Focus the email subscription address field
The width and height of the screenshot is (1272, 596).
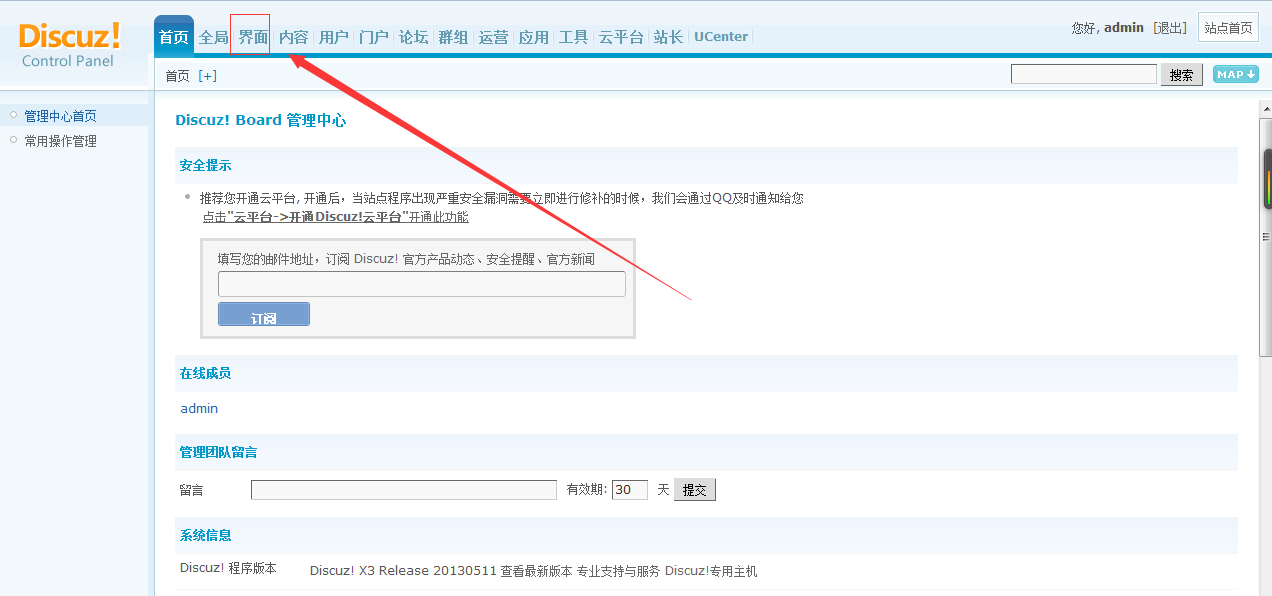click(x=422, y=284)
